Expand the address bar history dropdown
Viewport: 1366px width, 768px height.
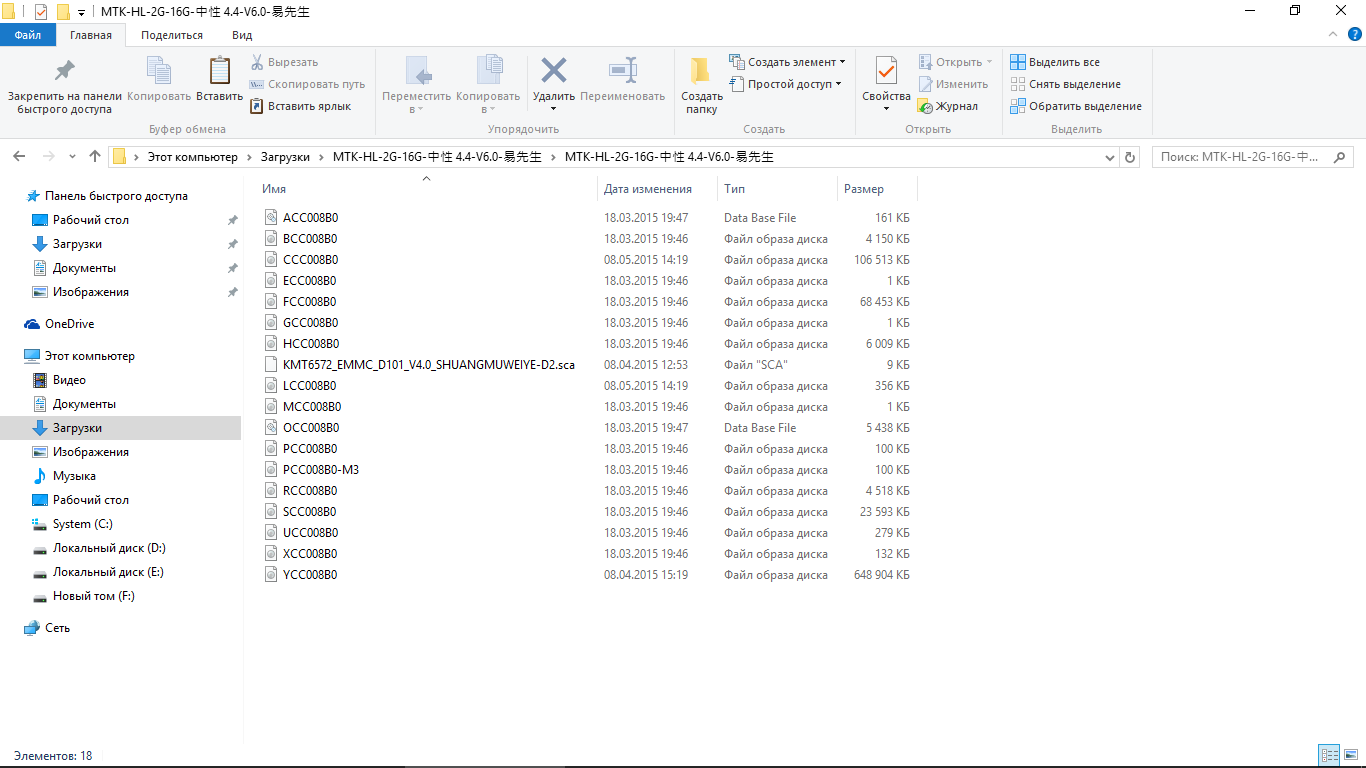pos(1110,157)
